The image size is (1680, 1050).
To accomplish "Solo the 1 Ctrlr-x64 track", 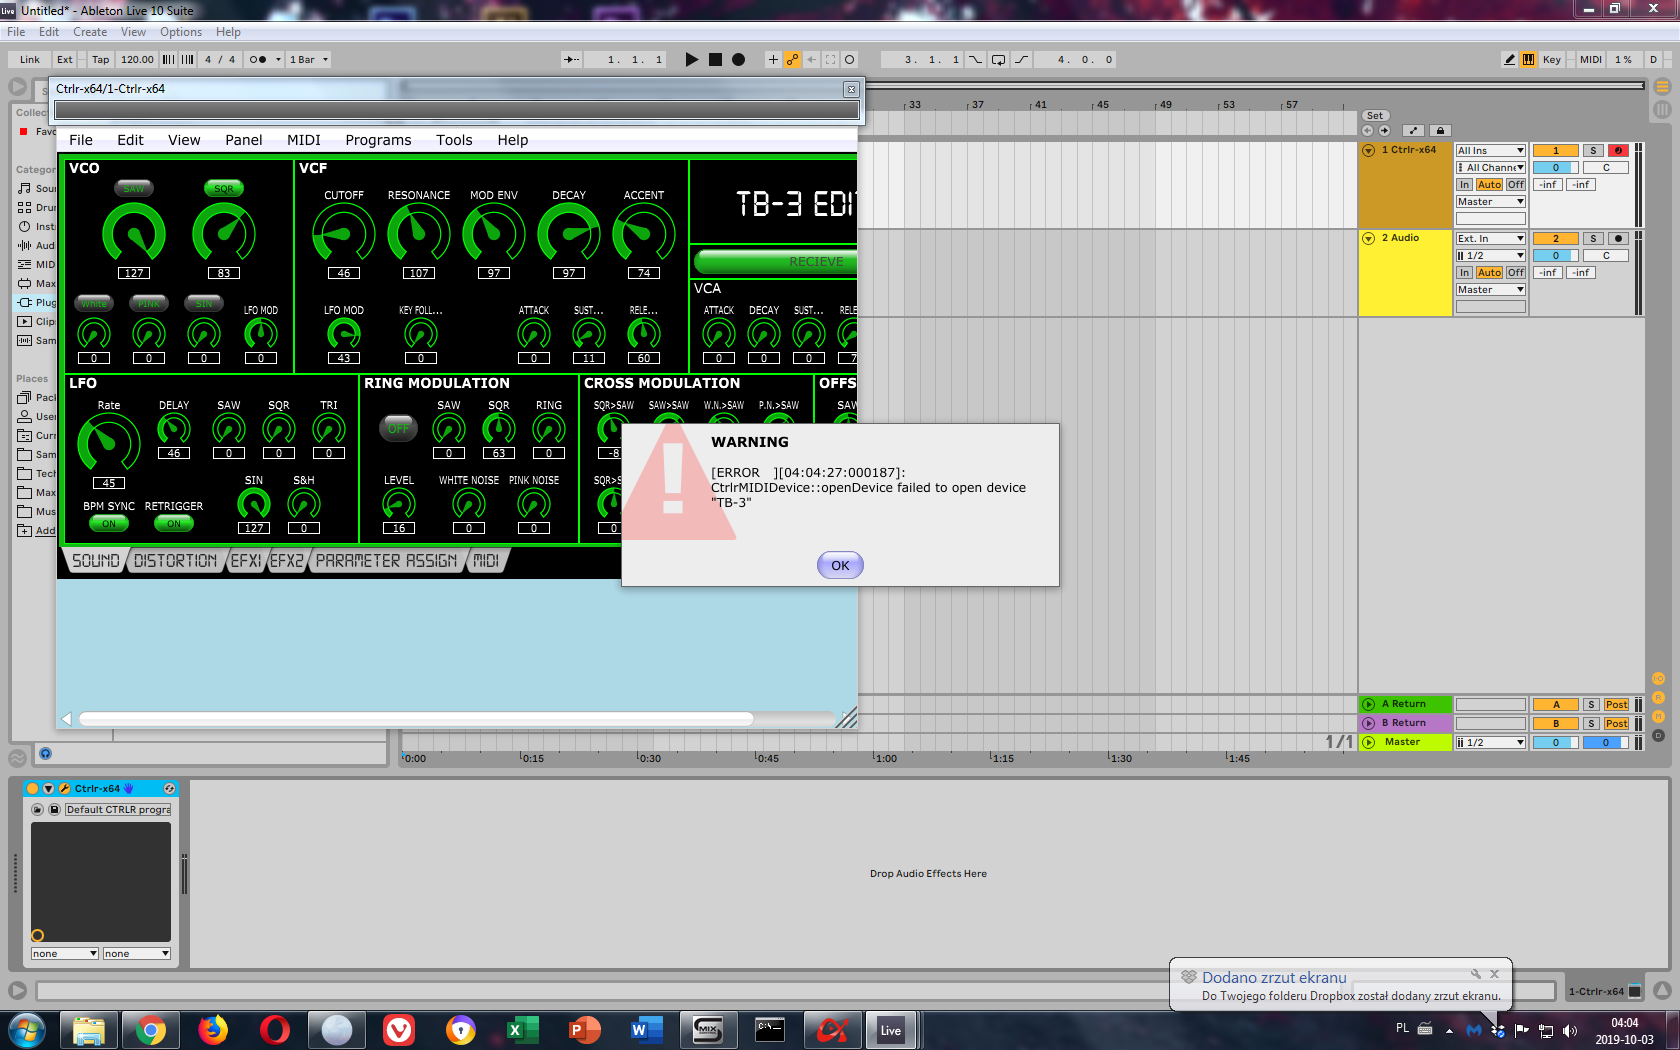I will [x=1594, y=151].
